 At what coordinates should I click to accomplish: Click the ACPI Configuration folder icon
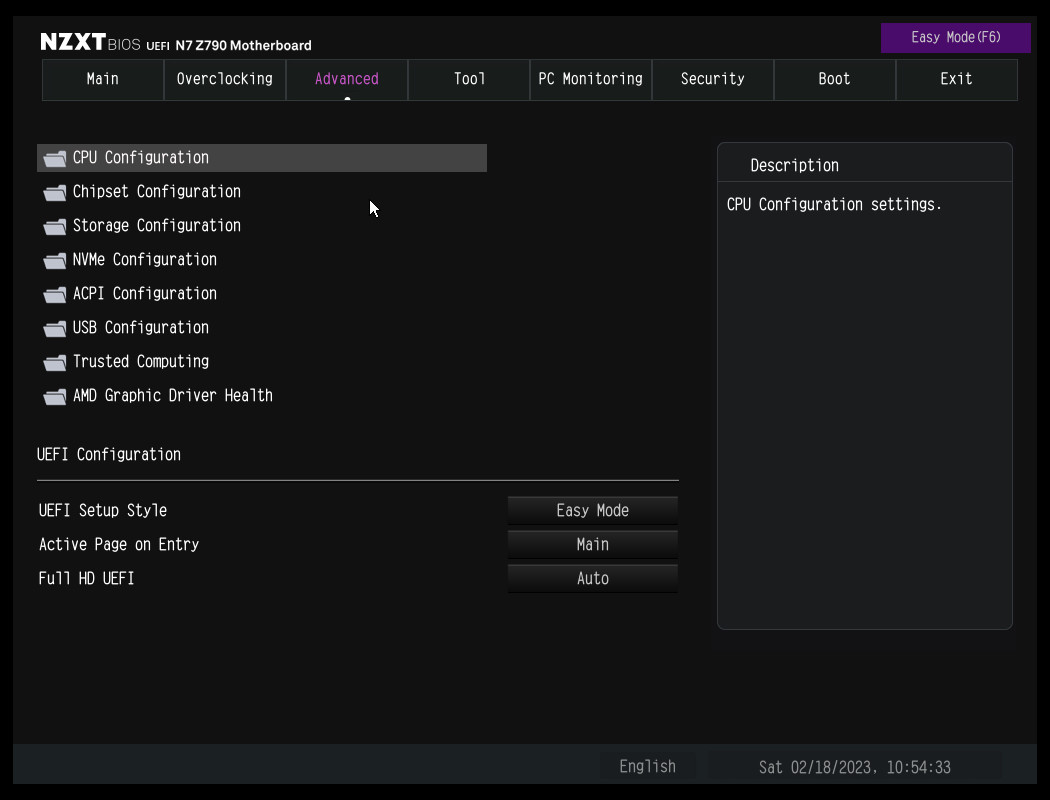coord(55,295)
